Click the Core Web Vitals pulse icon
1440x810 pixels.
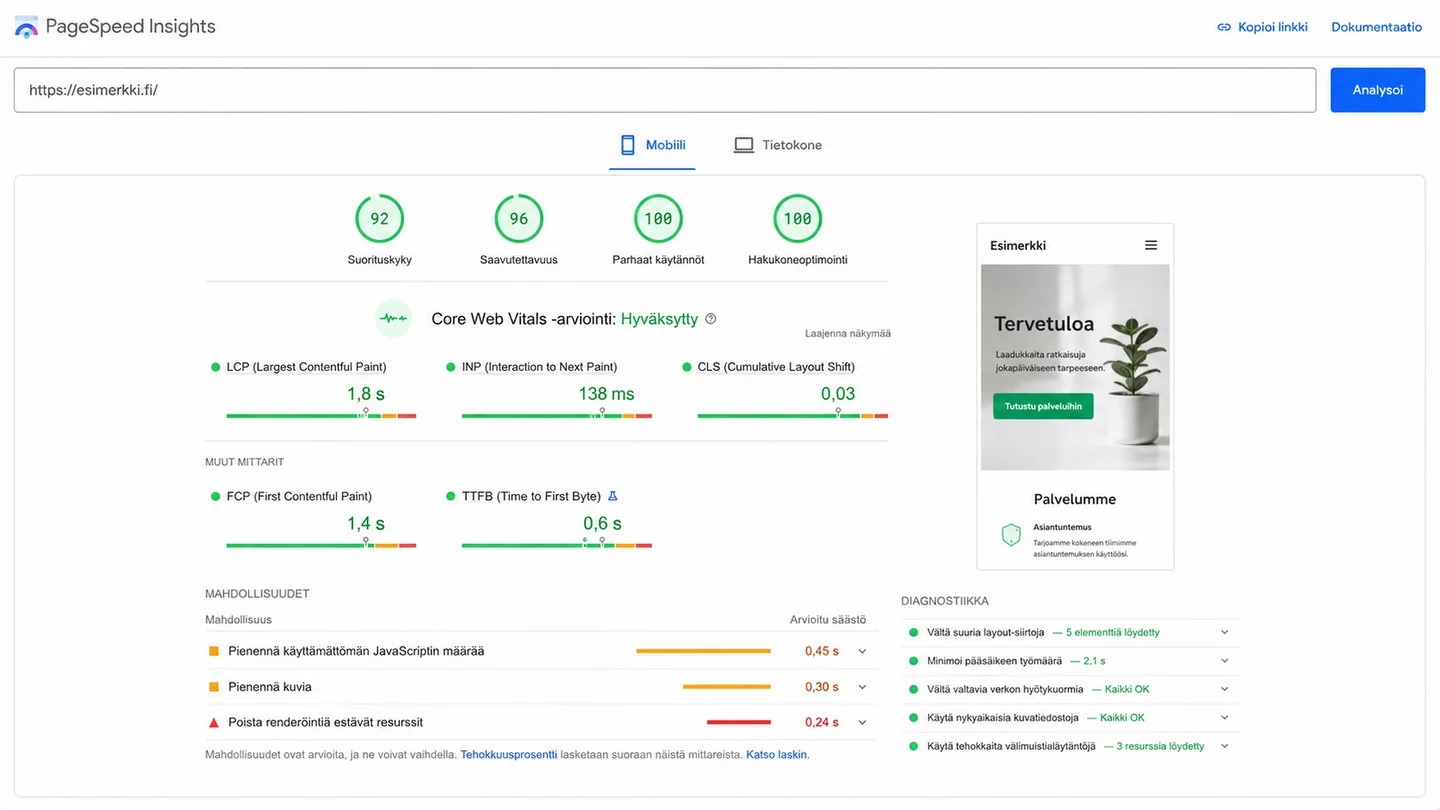tap(393, 319)
